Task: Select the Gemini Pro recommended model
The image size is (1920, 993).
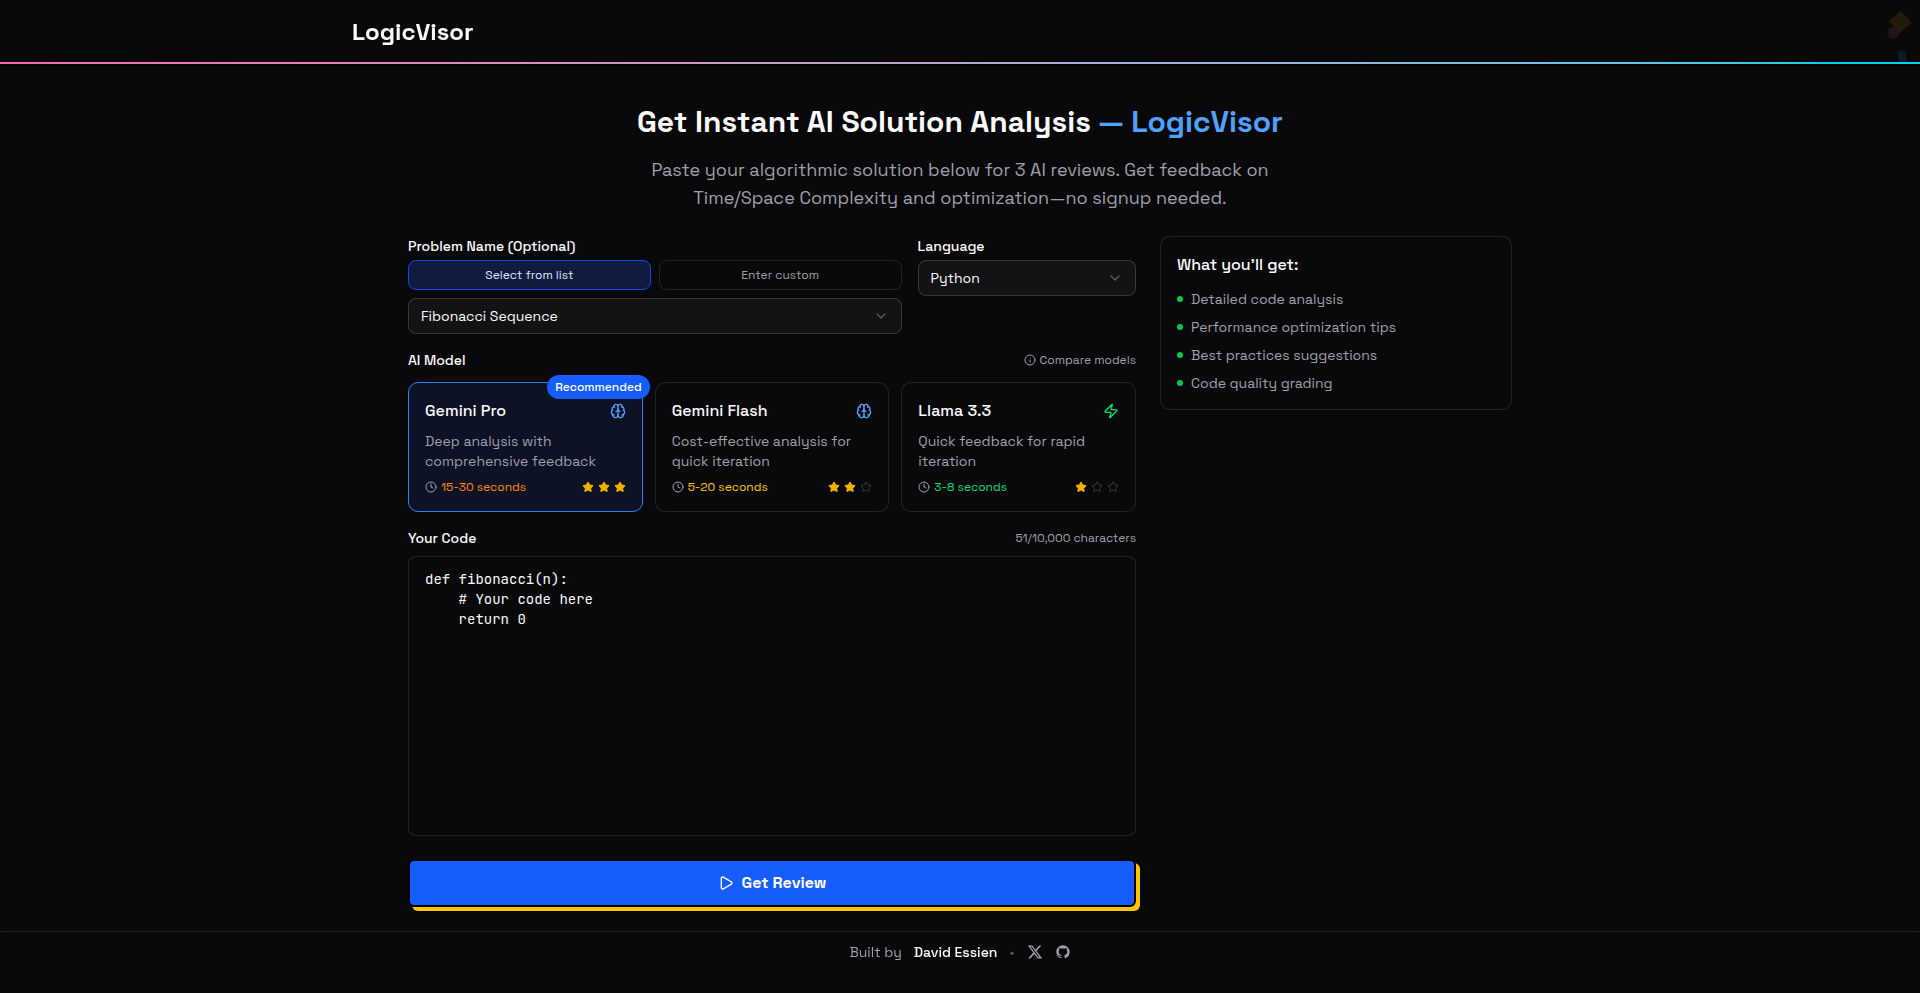Action: 525,447
